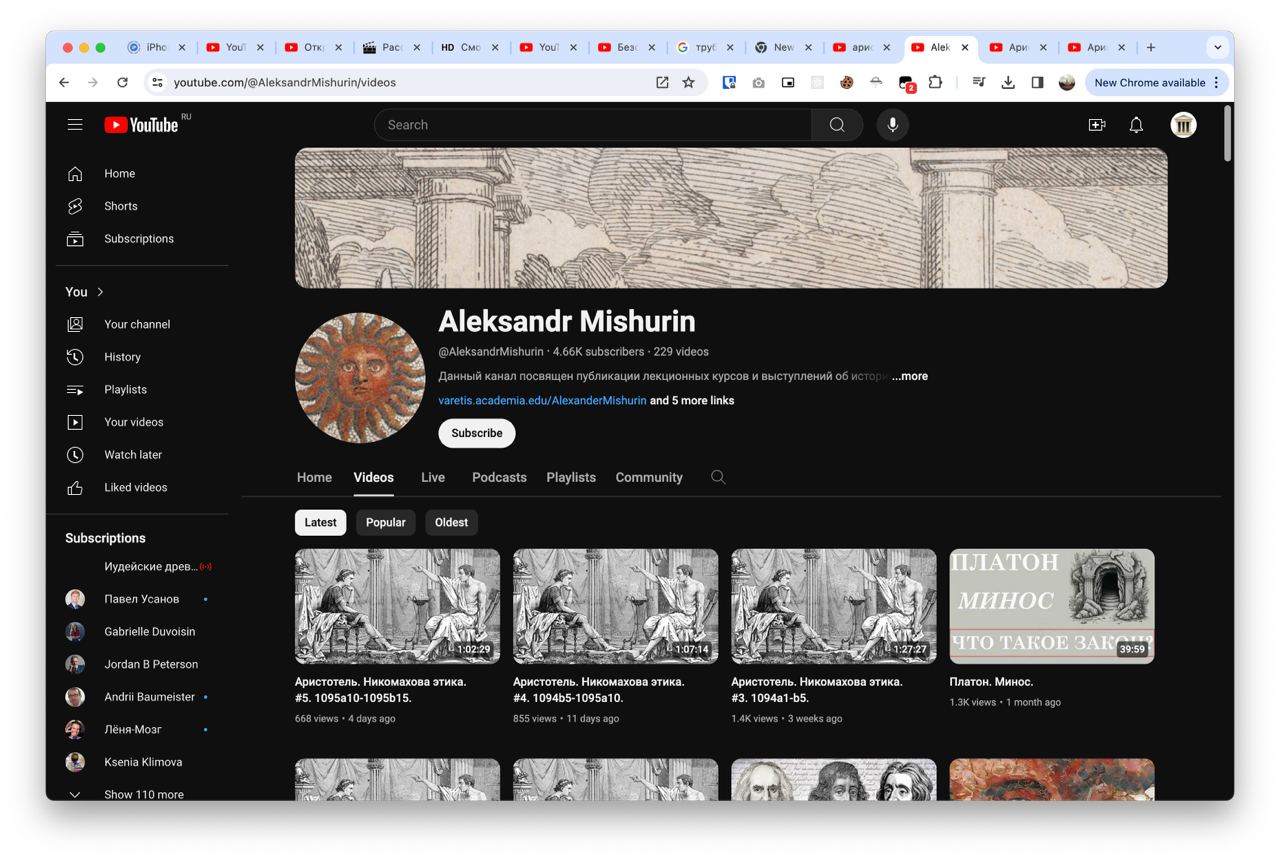Image resolution: width=1280 pixels, height=861 pixels.
Task: Open the YouTube guide hamburger menu
Action: (75, 125)
